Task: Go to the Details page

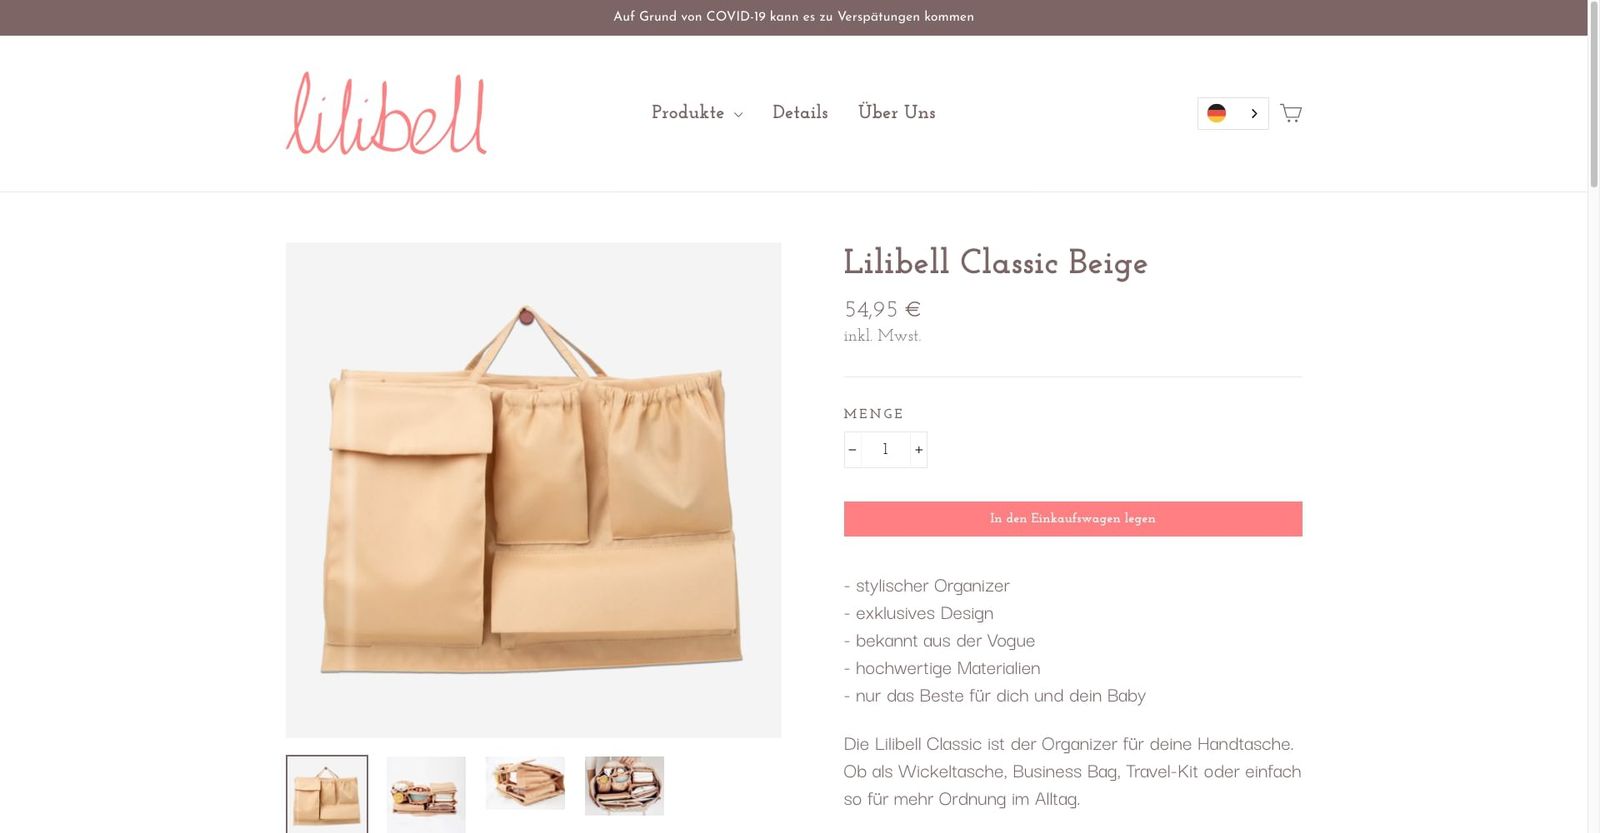Action: [x=800, y=113]
